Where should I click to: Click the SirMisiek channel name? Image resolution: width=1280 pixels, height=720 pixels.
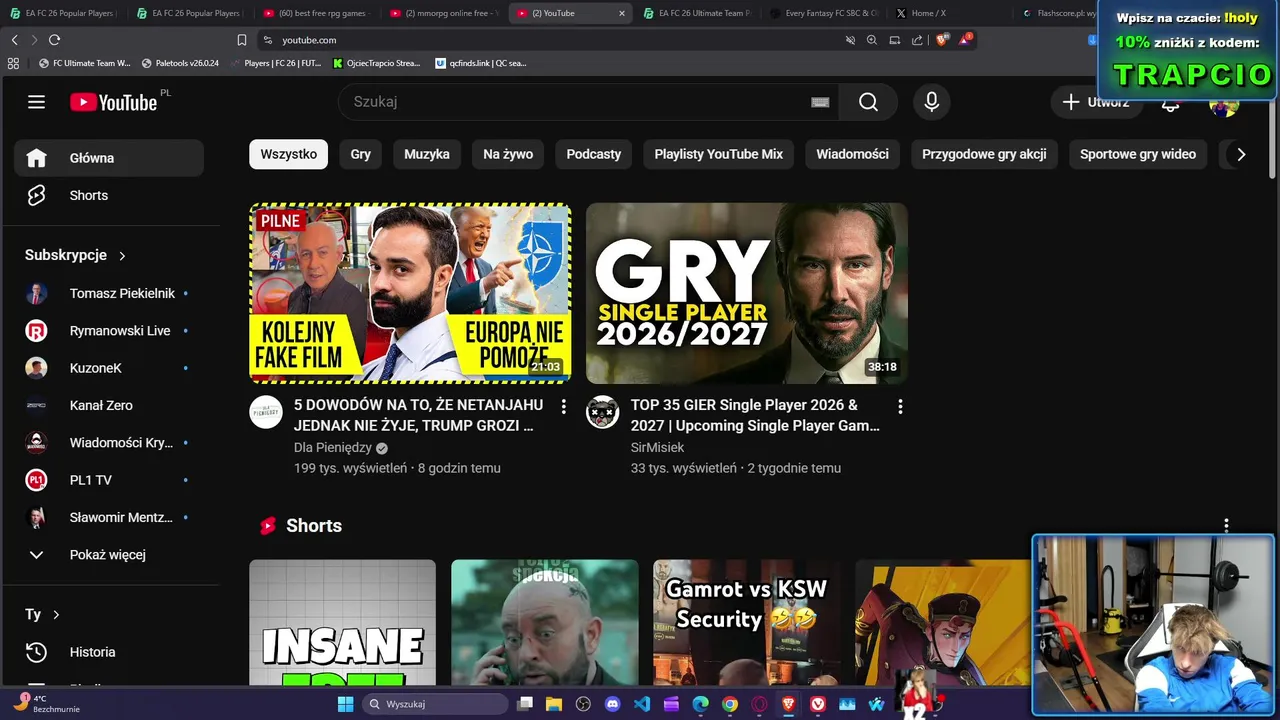point(657,448)
